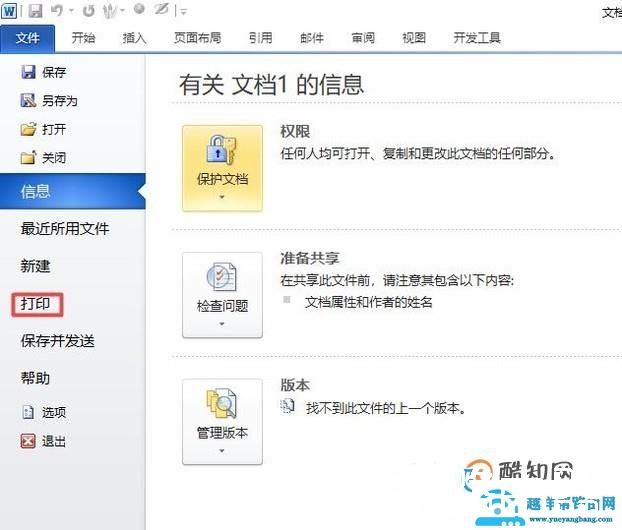The width and height of the screenshot is (622, 530).
Task: Click the 管理版本 button
Action: tap(222, 422)
